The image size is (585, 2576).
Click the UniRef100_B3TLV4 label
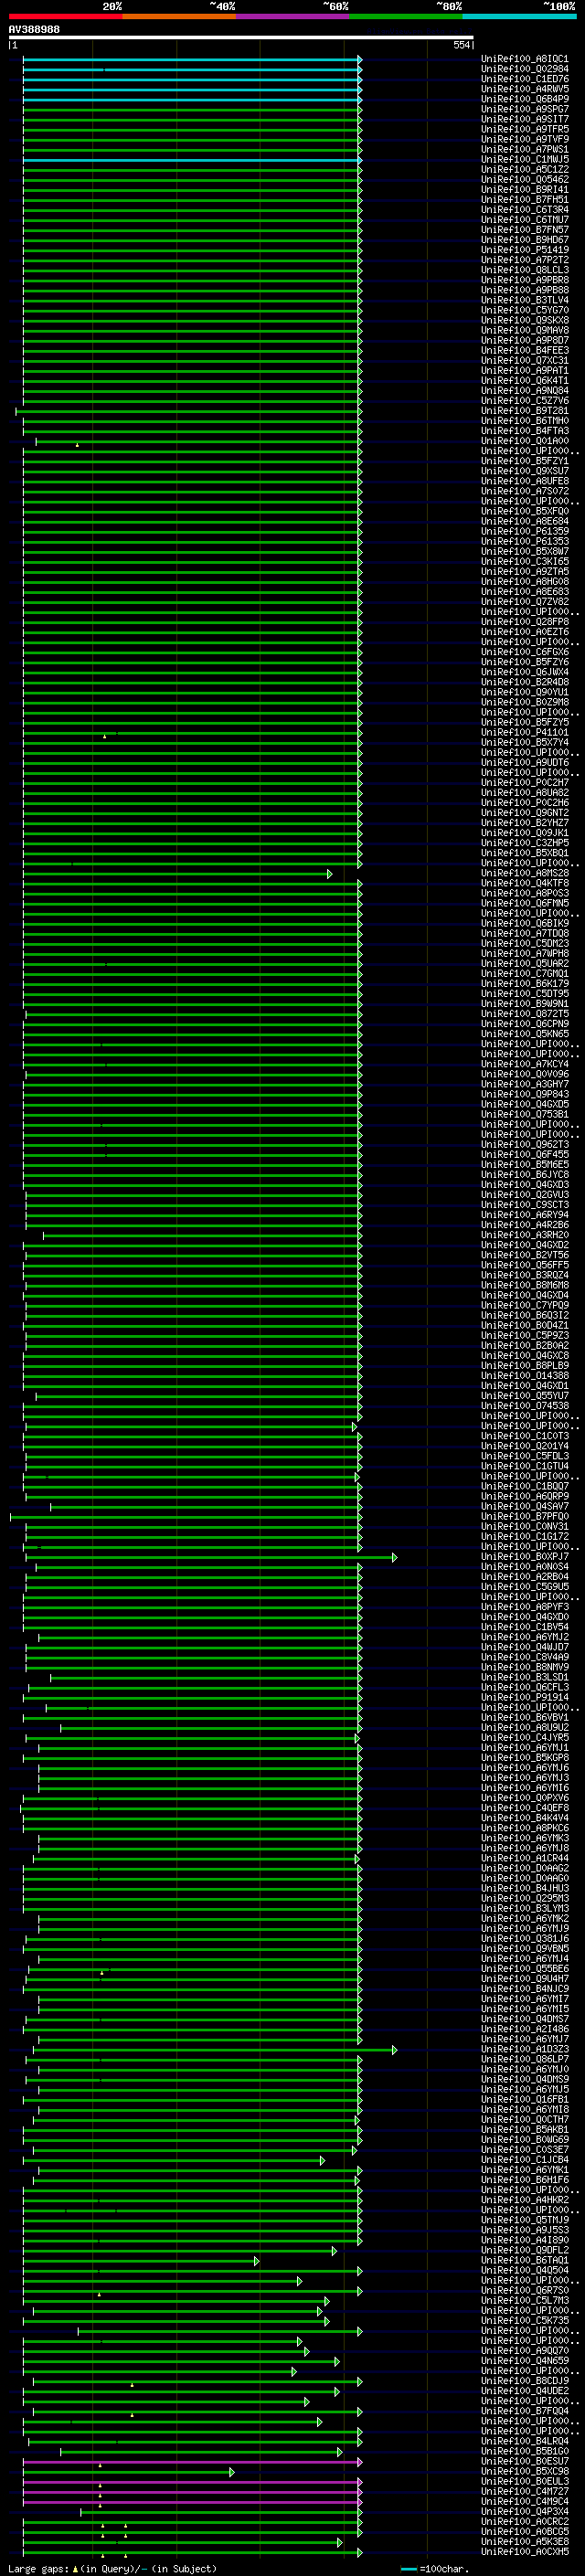click(x=525, y=300)
